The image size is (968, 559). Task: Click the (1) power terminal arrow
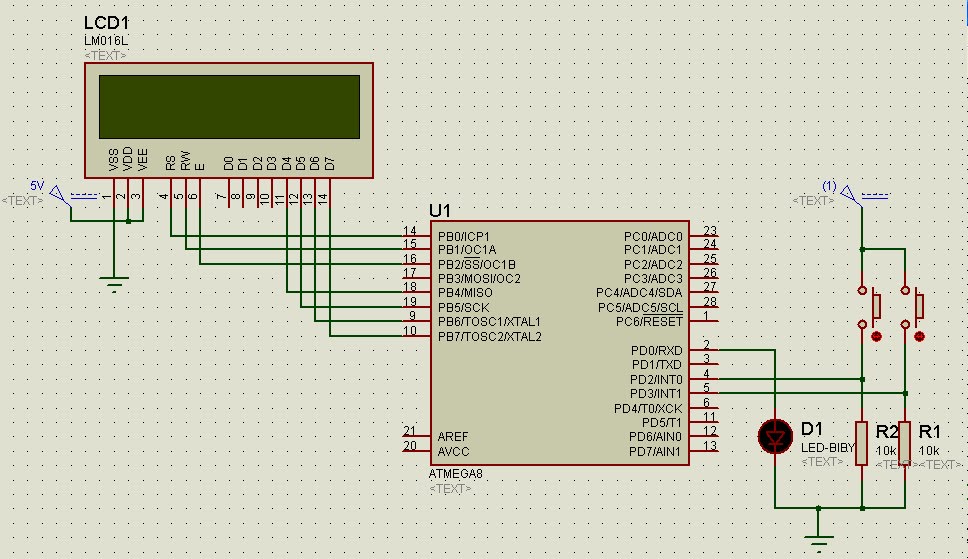[849, 195]
